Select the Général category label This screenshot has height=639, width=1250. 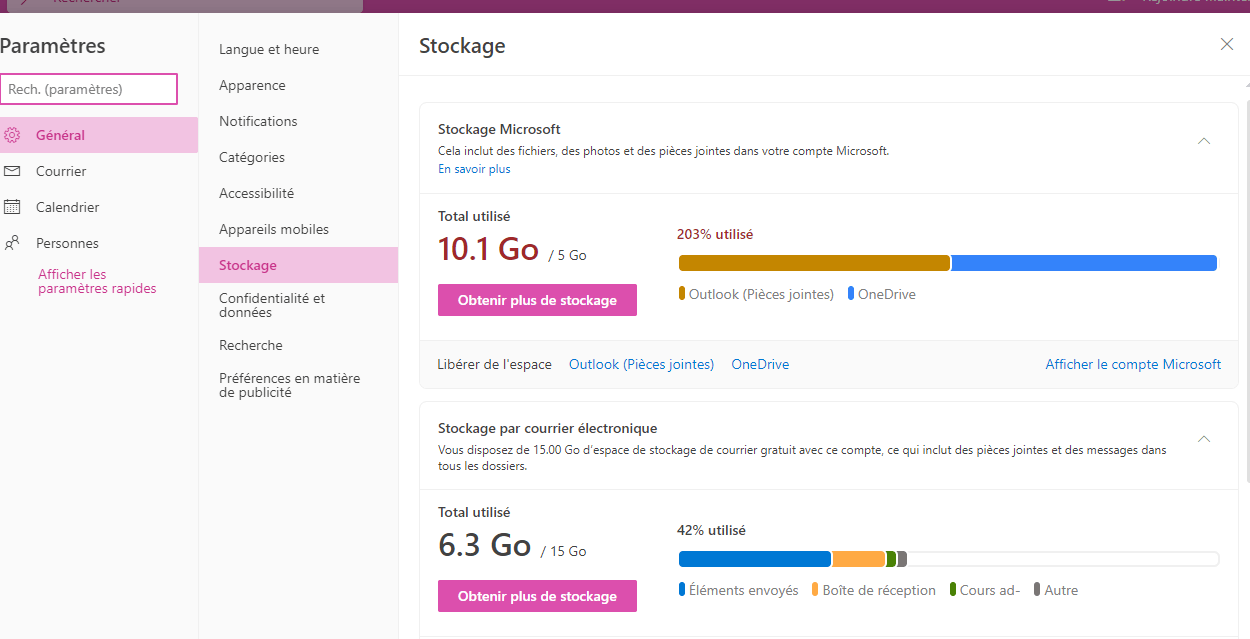click(60, 135)
